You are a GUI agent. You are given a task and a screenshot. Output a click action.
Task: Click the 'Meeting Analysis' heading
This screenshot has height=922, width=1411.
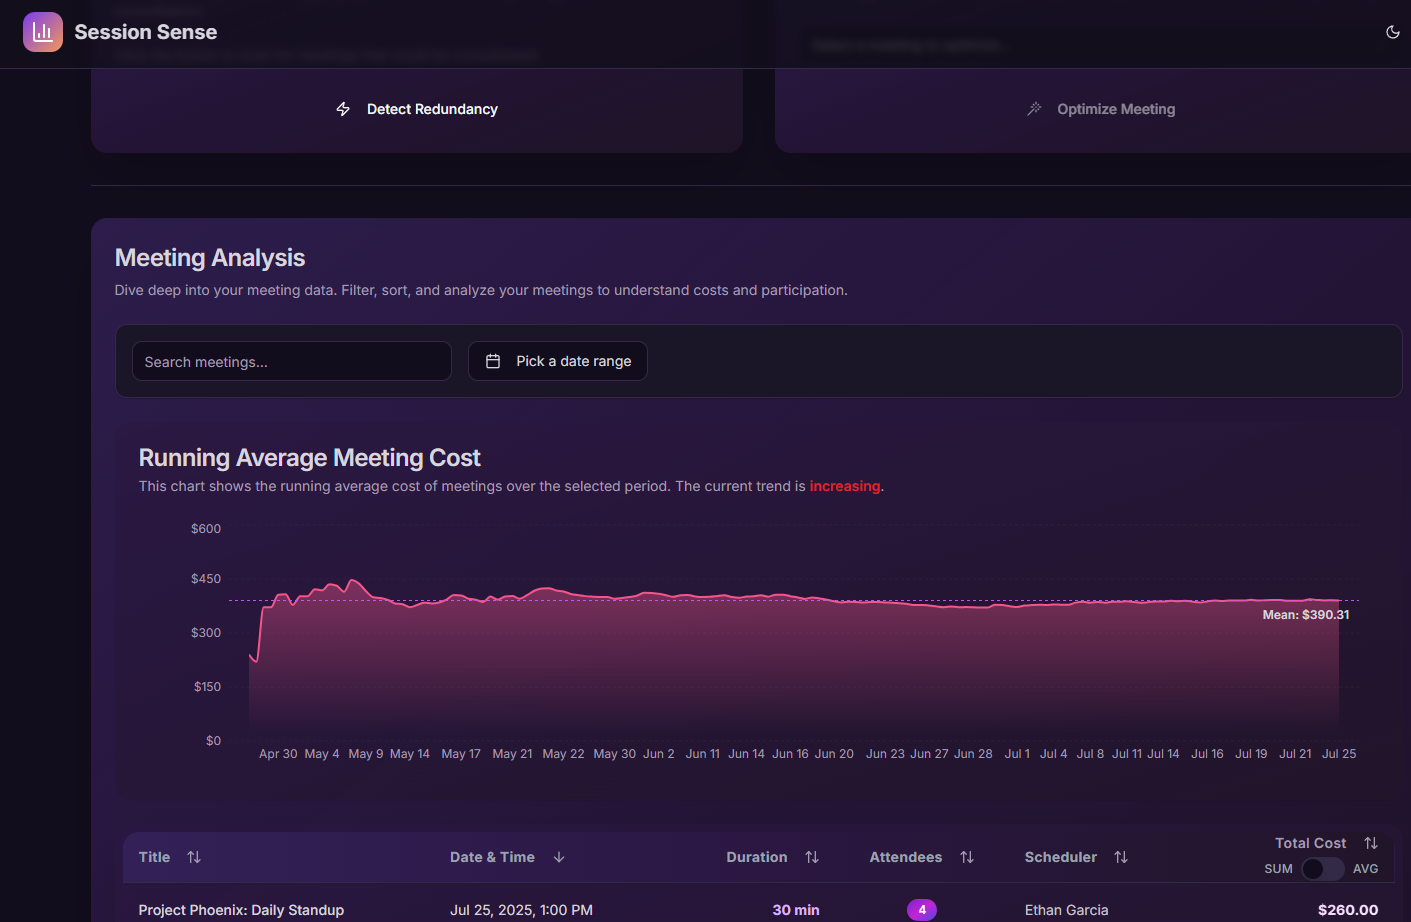click(210, 258)
